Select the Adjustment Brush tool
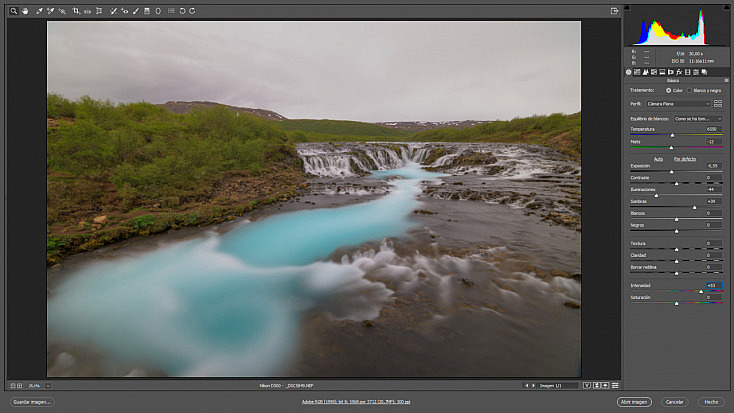The image size is (734, 413). point(136,11)
